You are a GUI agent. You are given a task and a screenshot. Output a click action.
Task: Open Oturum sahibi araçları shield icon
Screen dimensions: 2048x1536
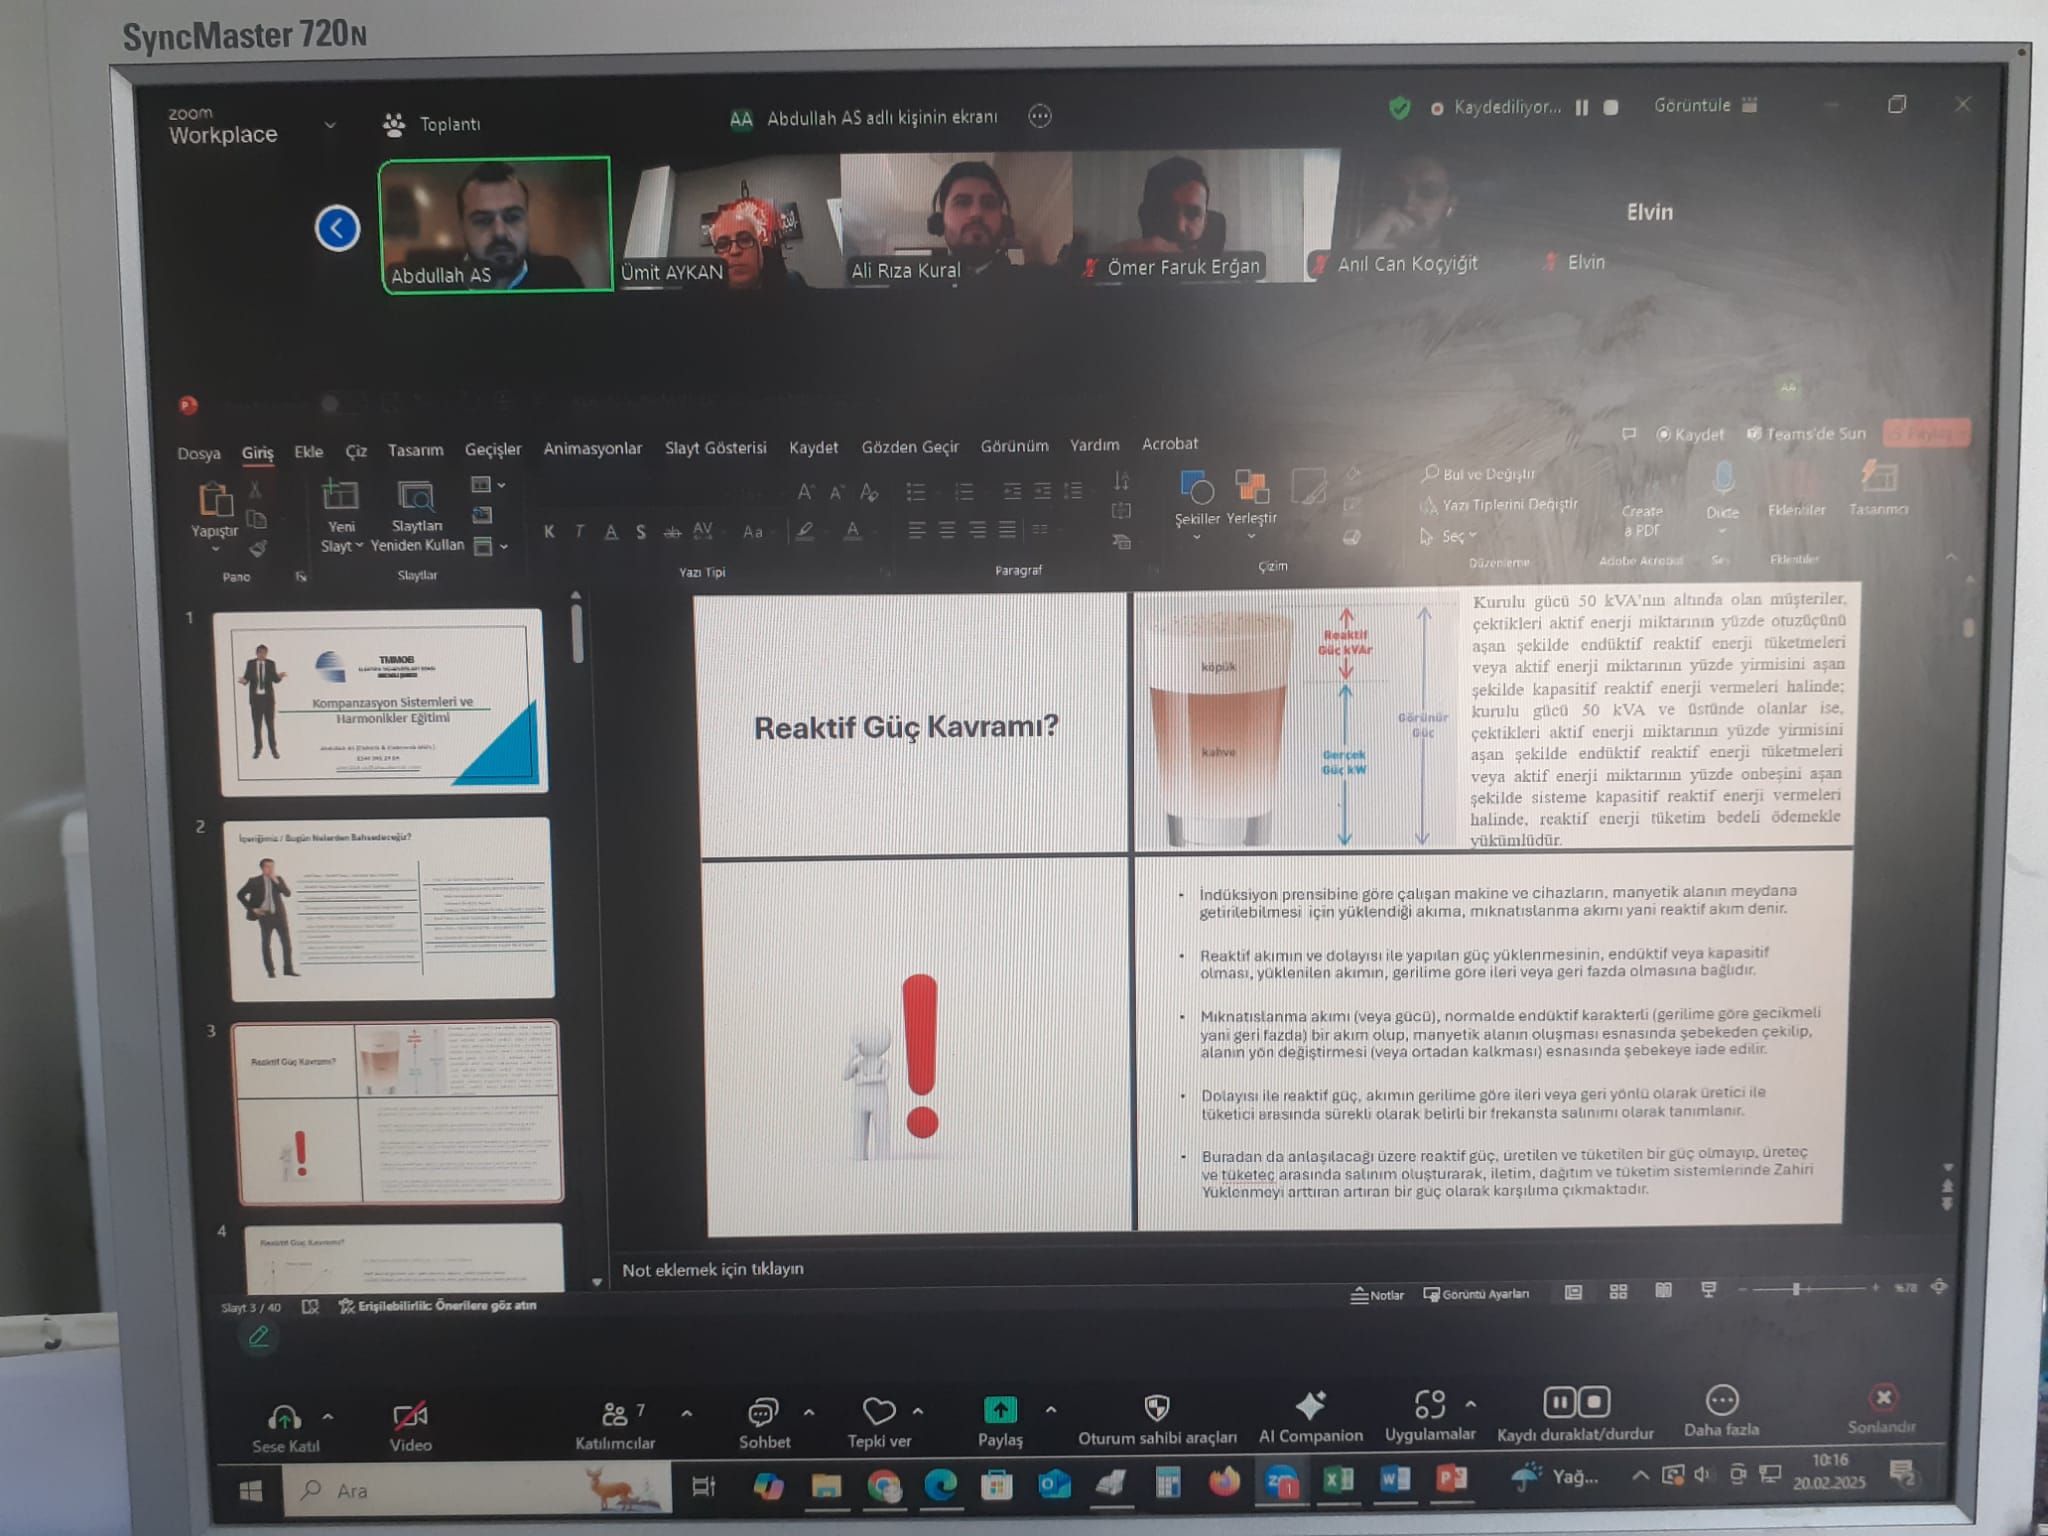(1157, 1408)
